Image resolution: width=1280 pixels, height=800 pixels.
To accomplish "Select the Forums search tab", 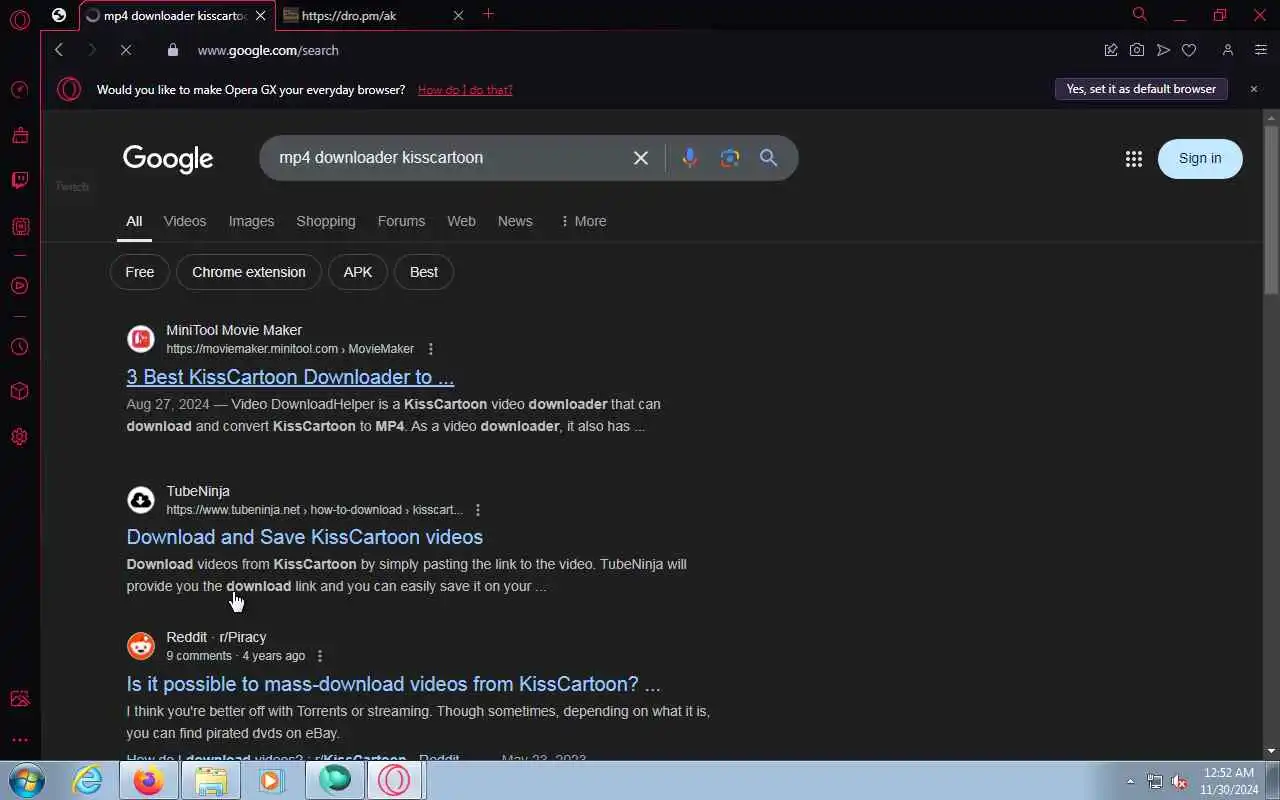I will (401, 221).
